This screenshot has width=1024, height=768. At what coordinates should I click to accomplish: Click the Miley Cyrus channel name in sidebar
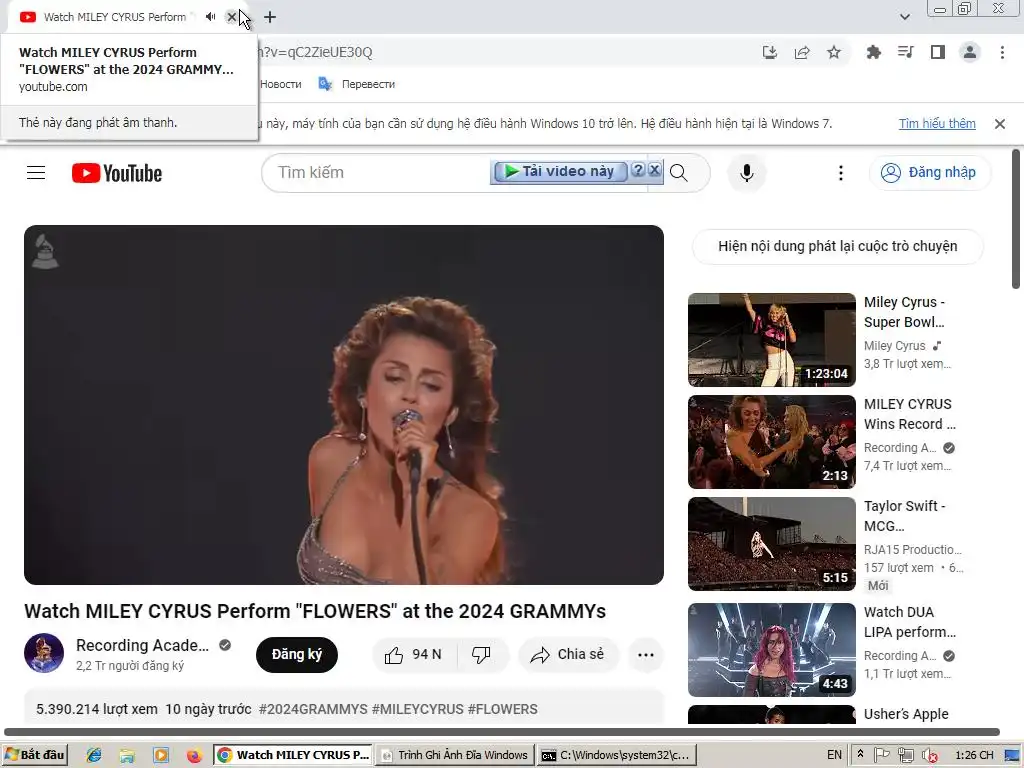(x=894, y=345)
